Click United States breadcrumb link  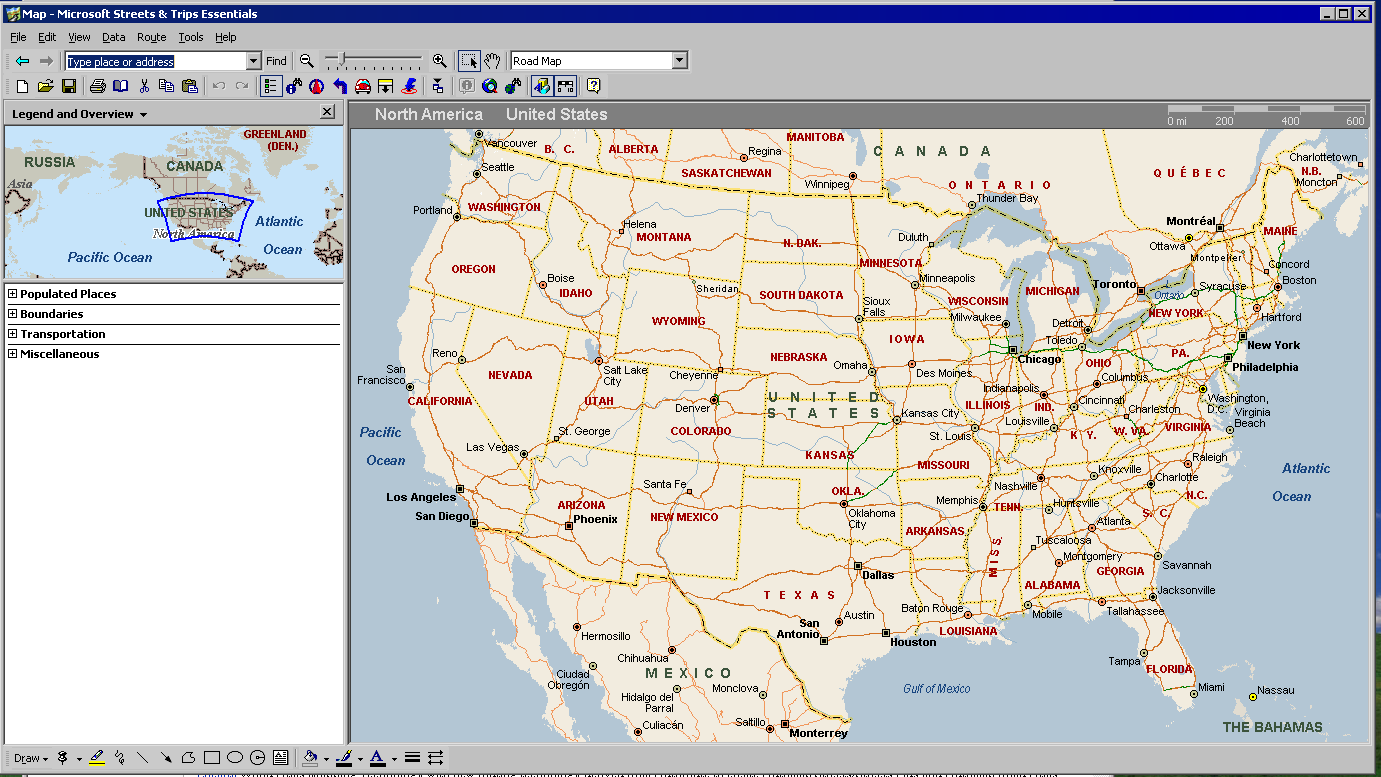point(557,114)
